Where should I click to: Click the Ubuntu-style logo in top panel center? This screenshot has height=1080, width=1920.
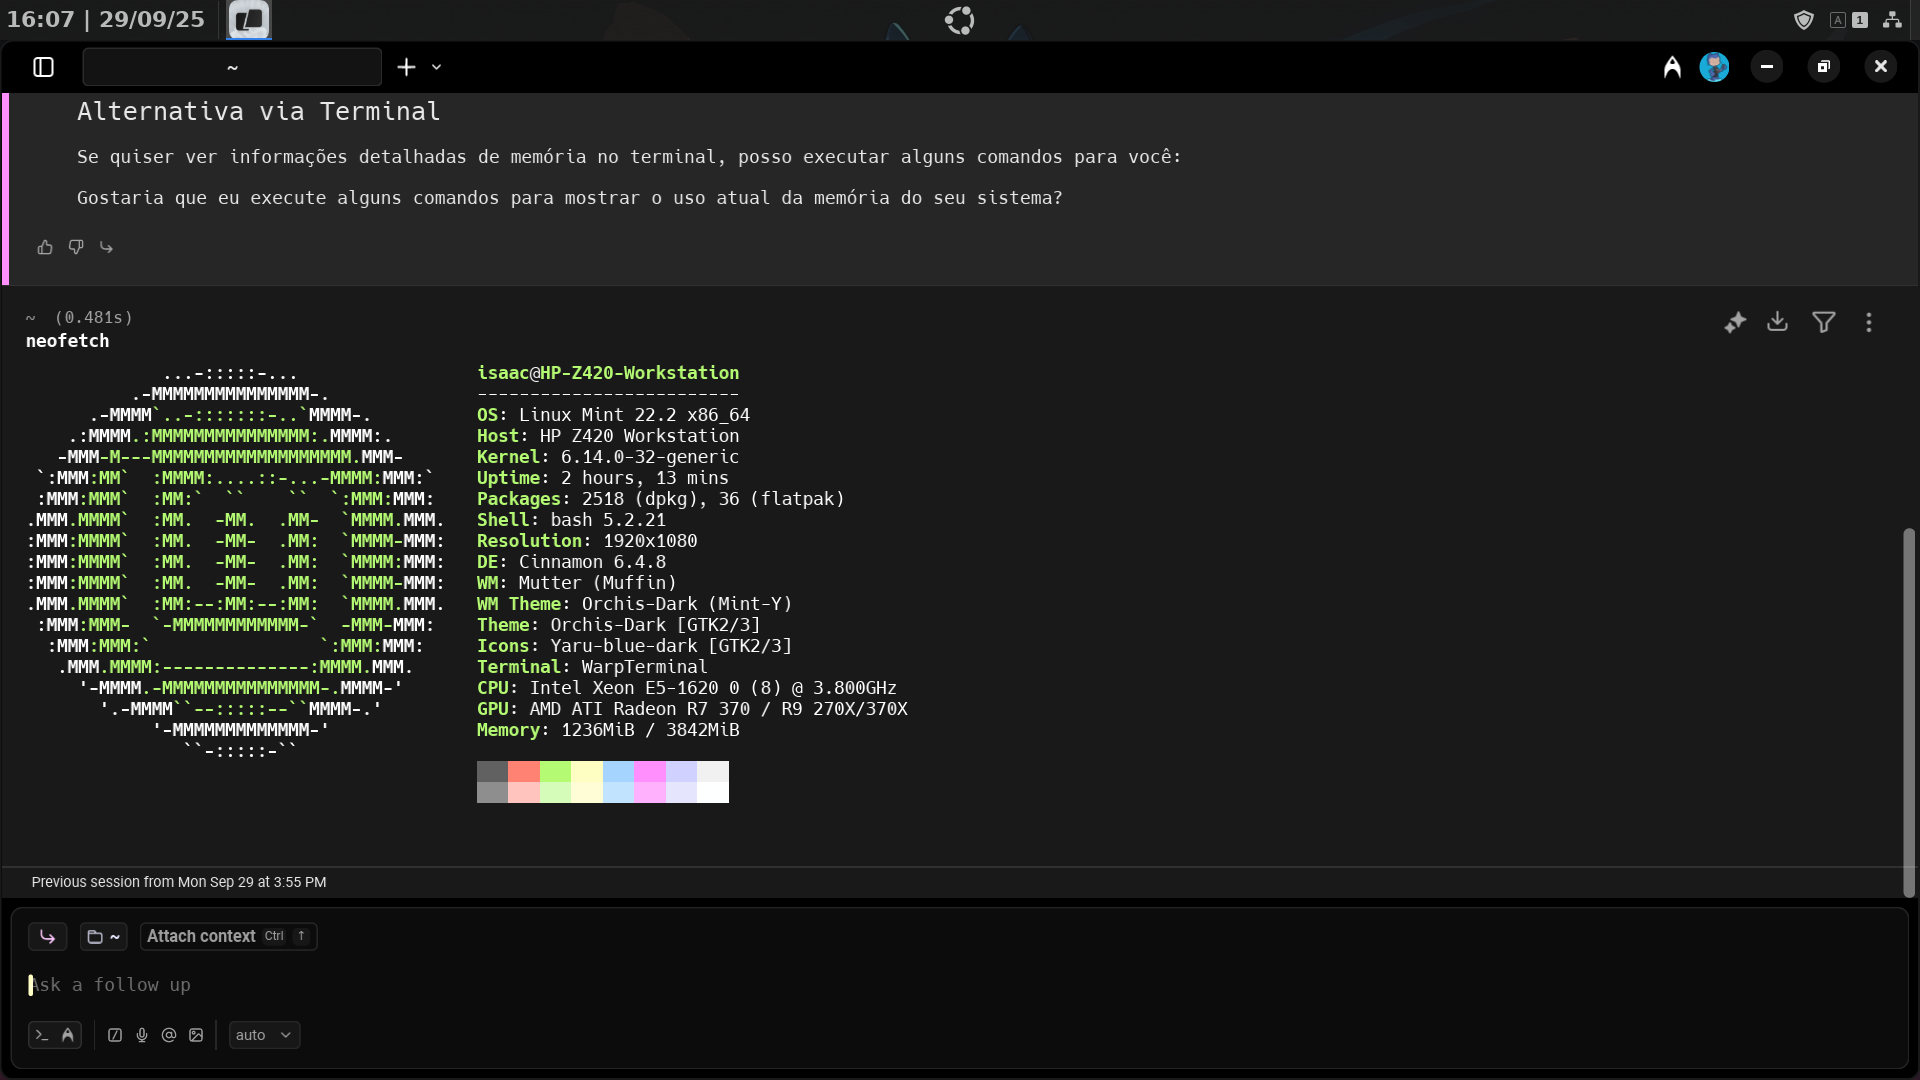pos(960,20)
